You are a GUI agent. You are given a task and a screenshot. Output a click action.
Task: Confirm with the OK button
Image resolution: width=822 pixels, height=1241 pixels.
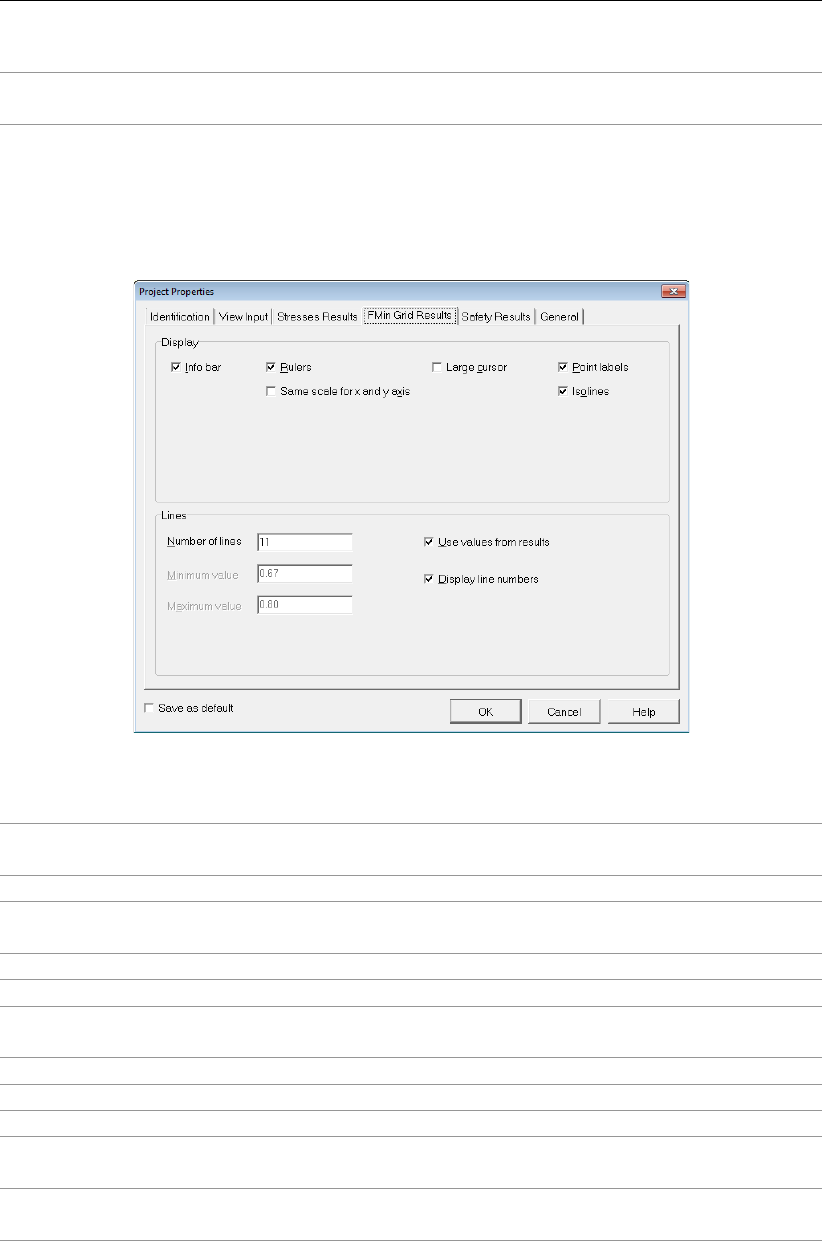[485, 711]
